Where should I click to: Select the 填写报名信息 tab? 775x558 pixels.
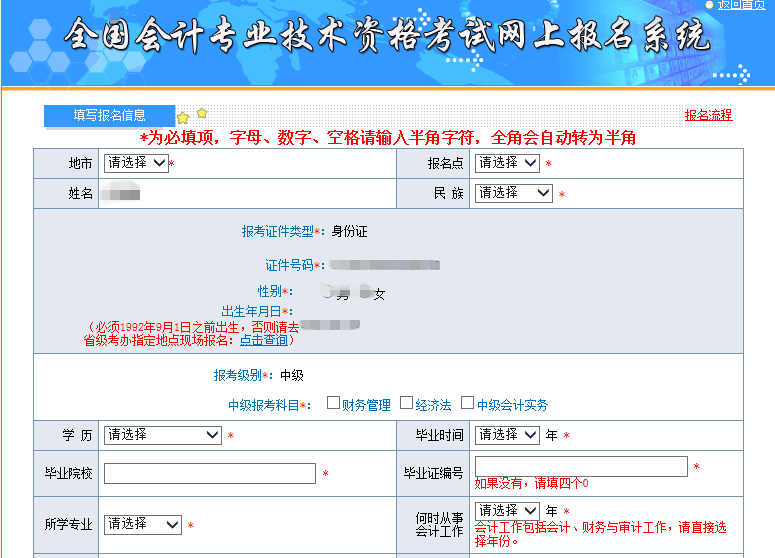point(109,115)
